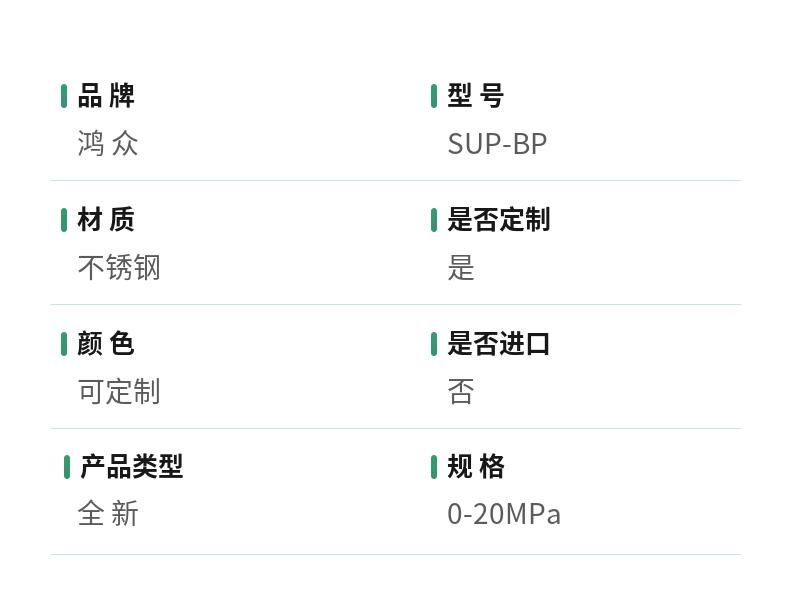This screenshot has width=790, height=600.
Task: Click the specification value 0-20MPa
Action: pos(504,514)
